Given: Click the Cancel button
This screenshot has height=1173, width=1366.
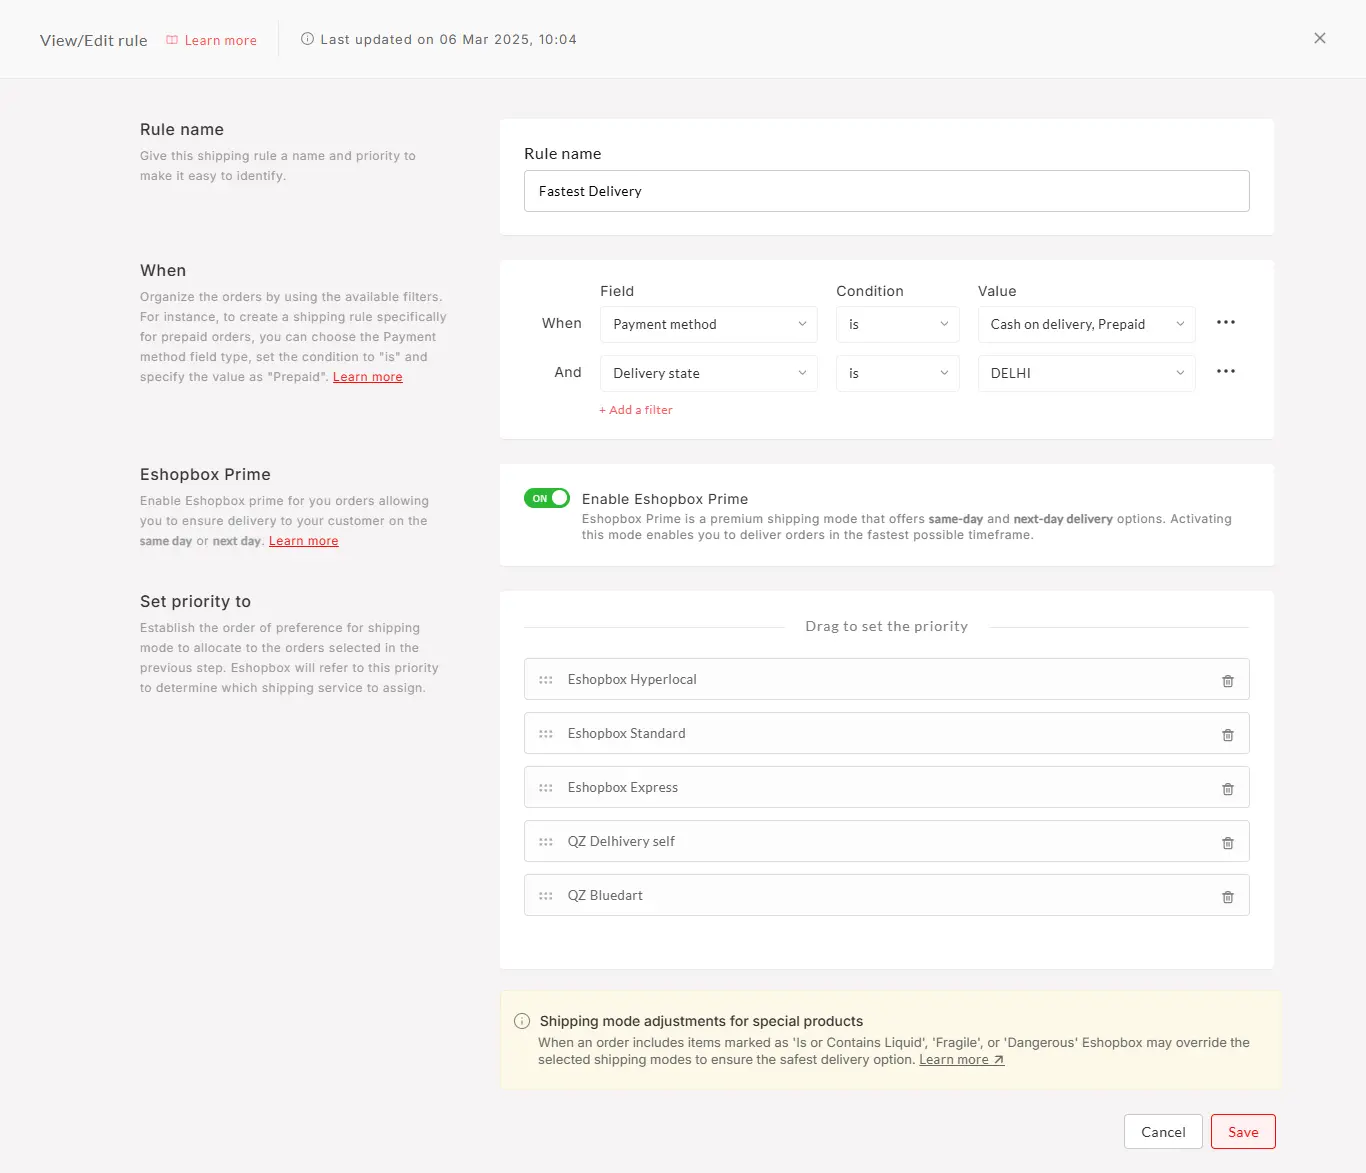Looking at the screenshot, I should pyautogui.click(x=1163, y=1132).
